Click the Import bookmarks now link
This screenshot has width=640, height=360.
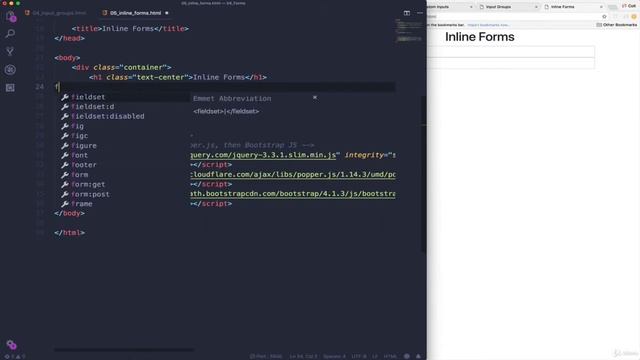[x=489, y=25]
